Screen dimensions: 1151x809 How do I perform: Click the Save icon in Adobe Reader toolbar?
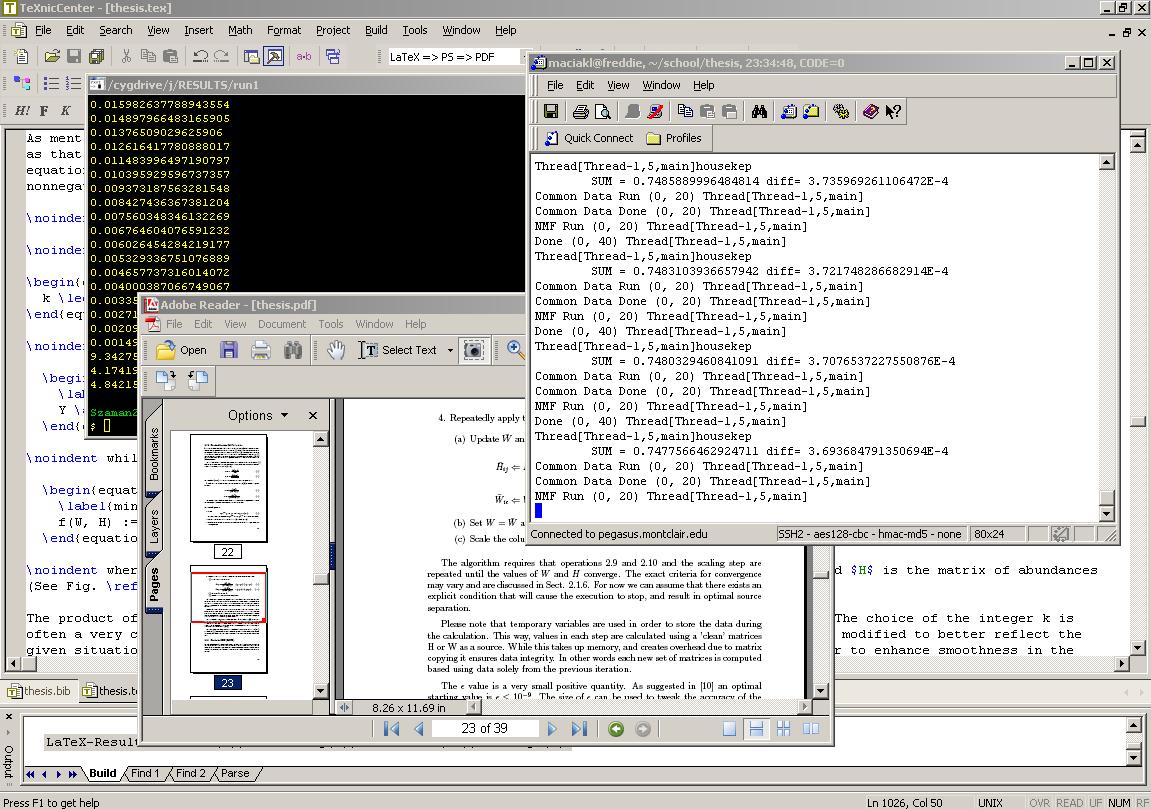coord(229,350)
